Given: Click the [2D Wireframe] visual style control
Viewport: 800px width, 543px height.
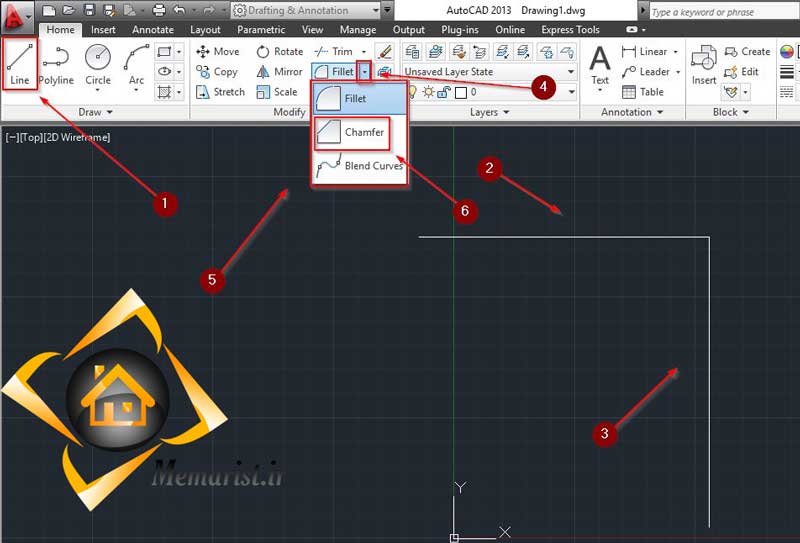Looking at the screenshot, I should click(77, 137).
